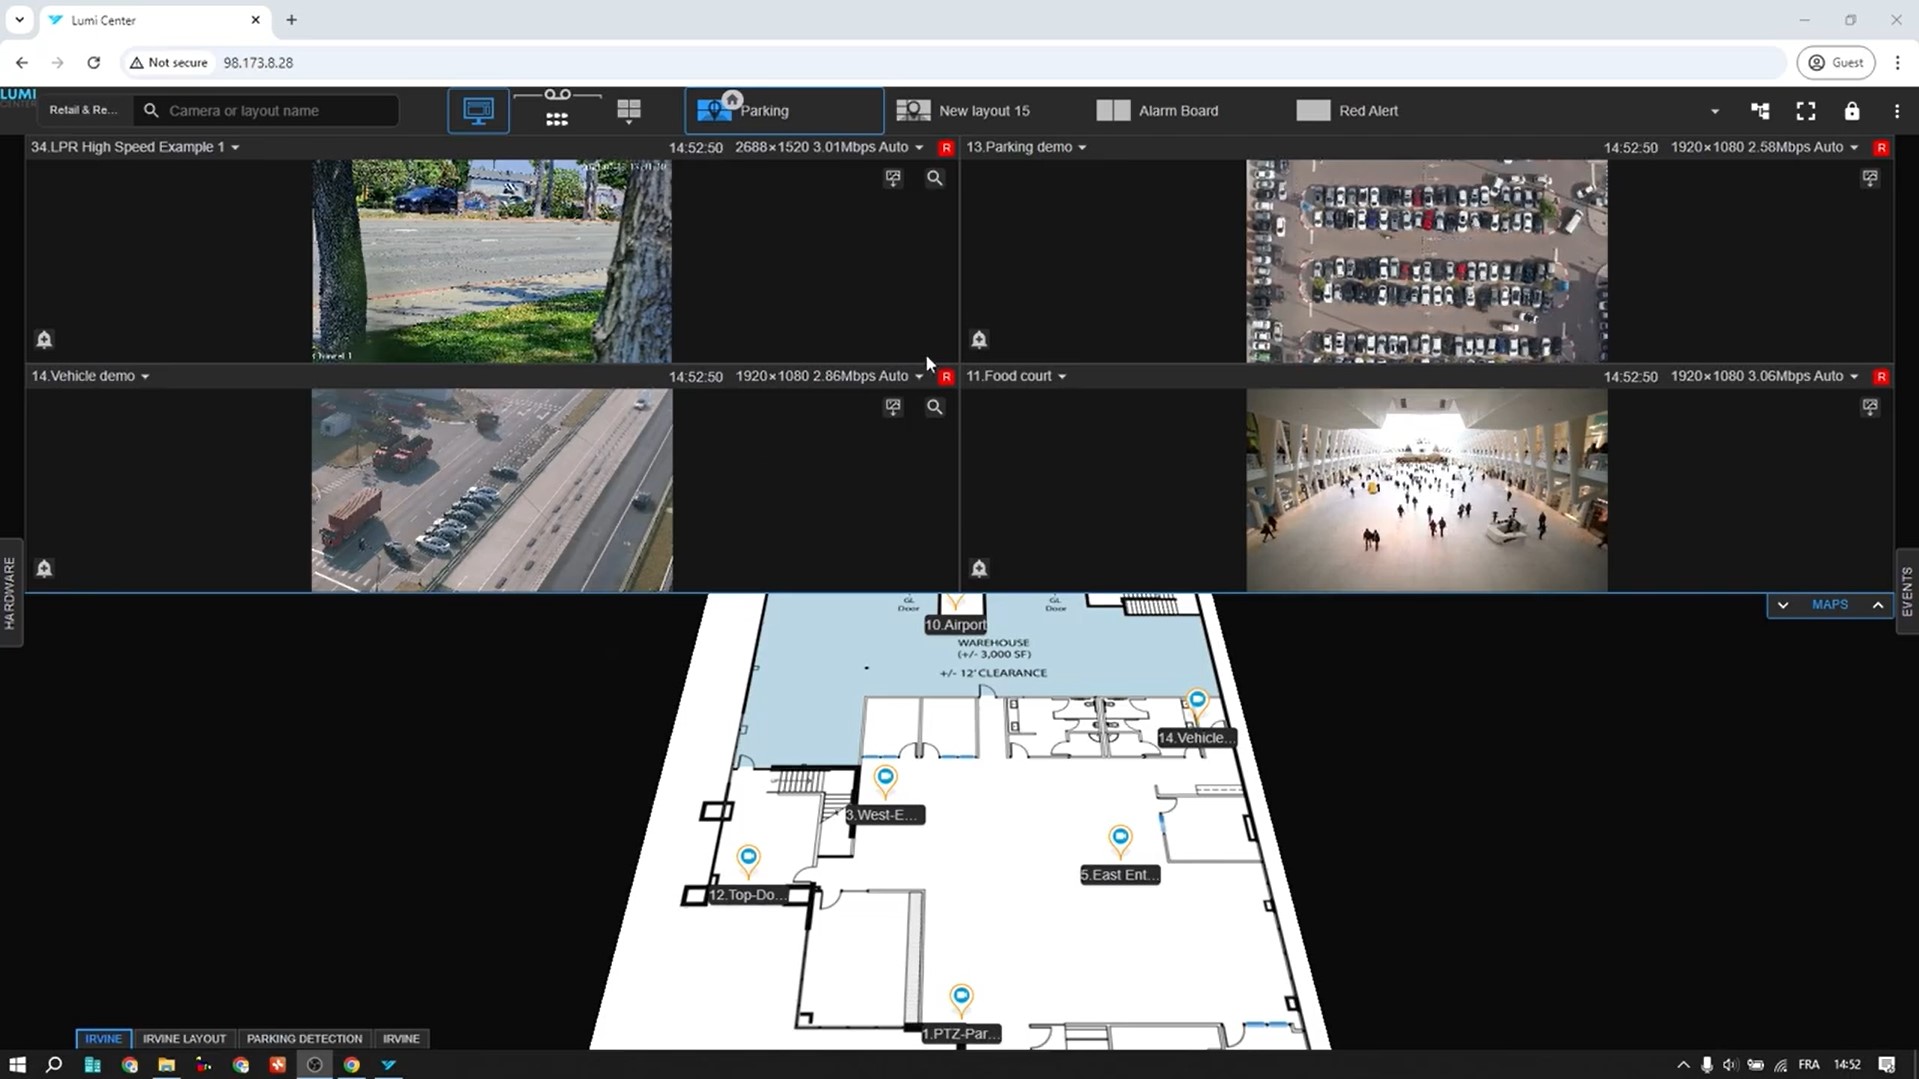1919x1079 pixels.
Task: Click alarm bell icon on Food court camera
Action: (979, 568)
